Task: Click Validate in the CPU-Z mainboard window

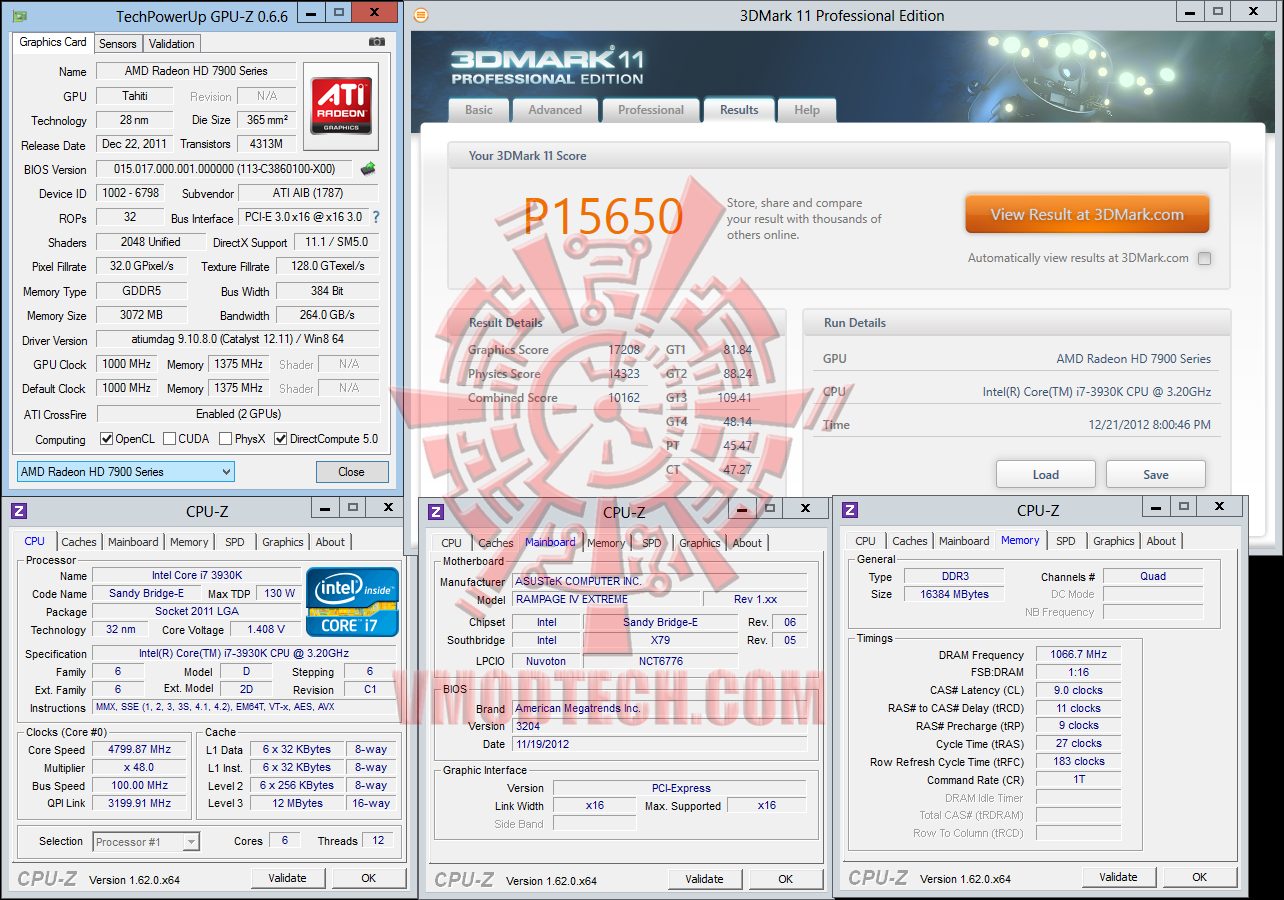Action: (705, 879)
